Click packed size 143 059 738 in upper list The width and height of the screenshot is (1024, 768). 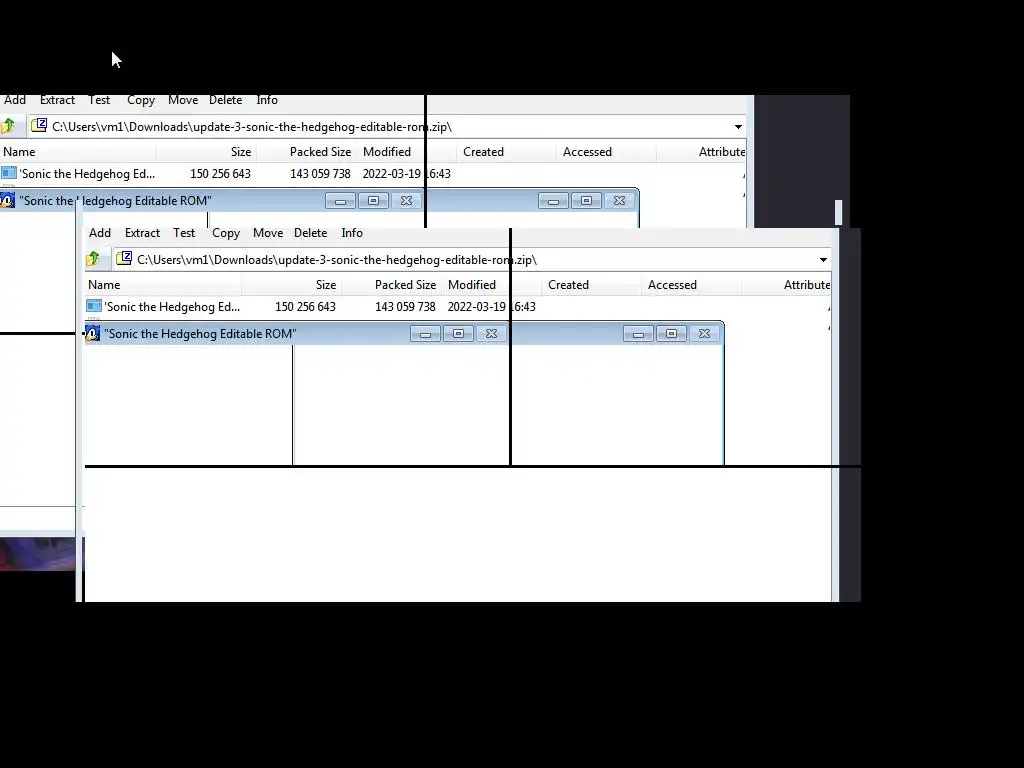(x=320, y=173)
